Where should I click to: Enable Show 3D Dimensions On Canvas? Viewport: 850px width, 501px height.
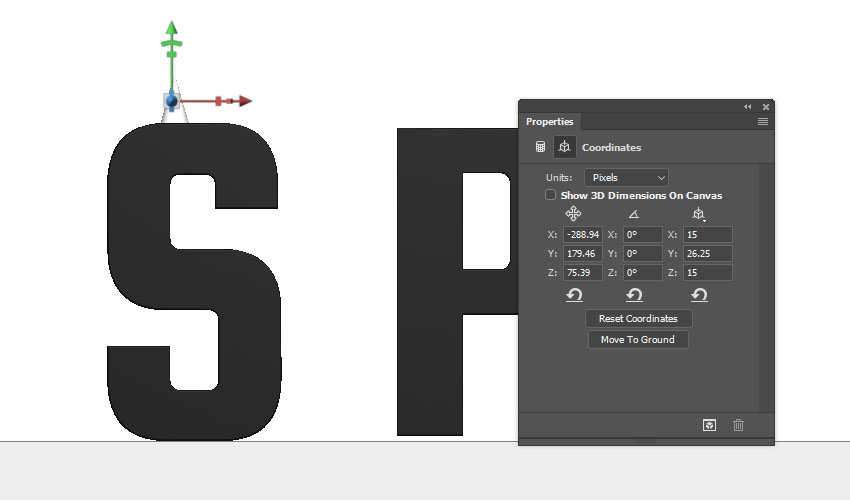click(550, 195)
